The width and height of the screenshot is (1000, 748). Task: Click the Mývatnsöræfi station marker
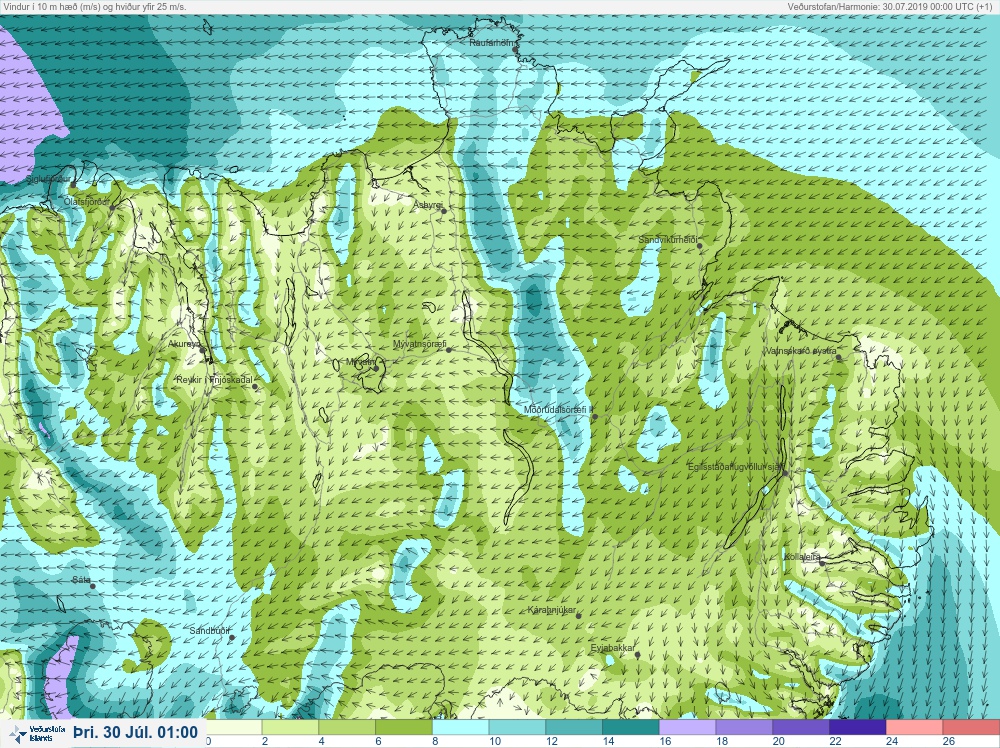(449, 349)
